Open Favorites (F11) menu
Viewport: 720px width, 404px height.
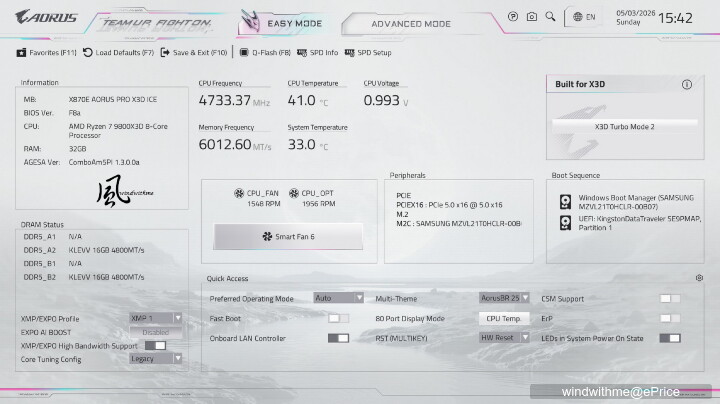click(46, 53)
